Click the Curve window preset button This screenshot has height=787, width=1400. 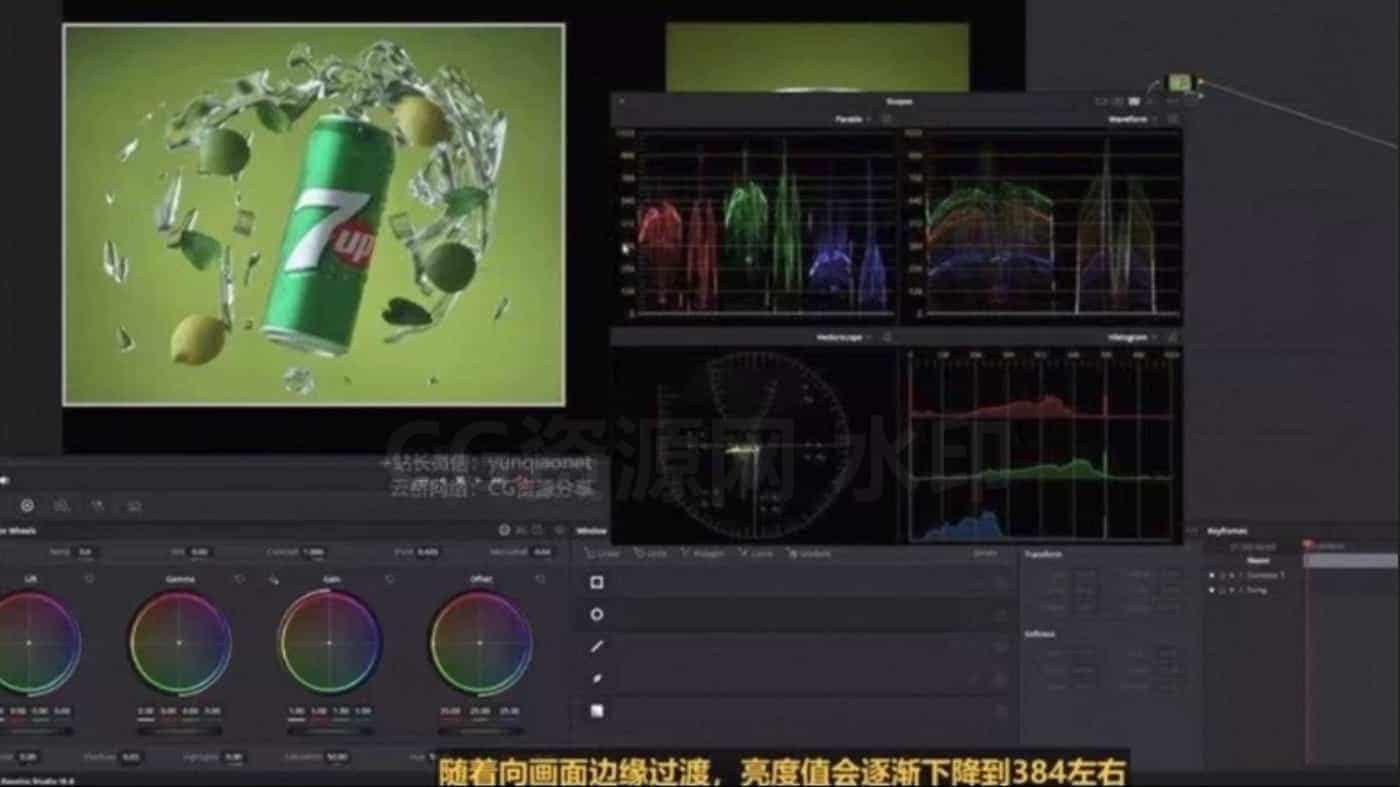point(756,553)
